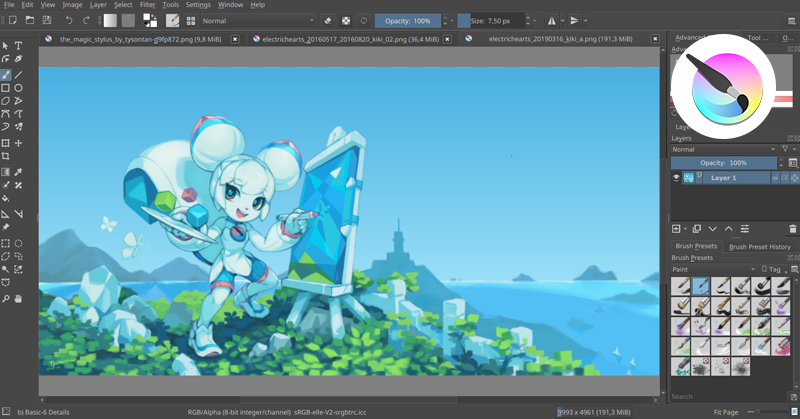
Task: Click the Save document icon
Action: [47, 20]
